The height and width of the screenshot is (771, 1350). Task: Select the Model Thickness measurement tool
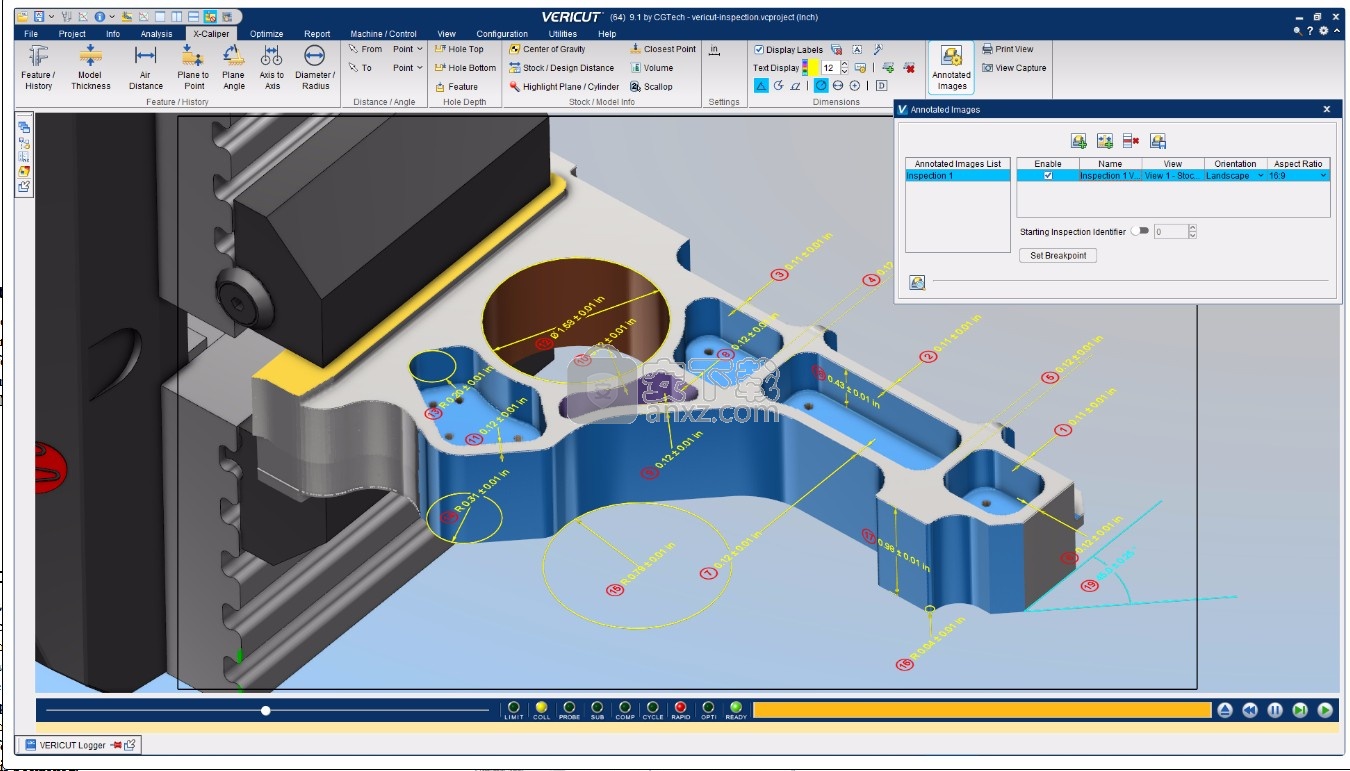[x=90, y=67]
